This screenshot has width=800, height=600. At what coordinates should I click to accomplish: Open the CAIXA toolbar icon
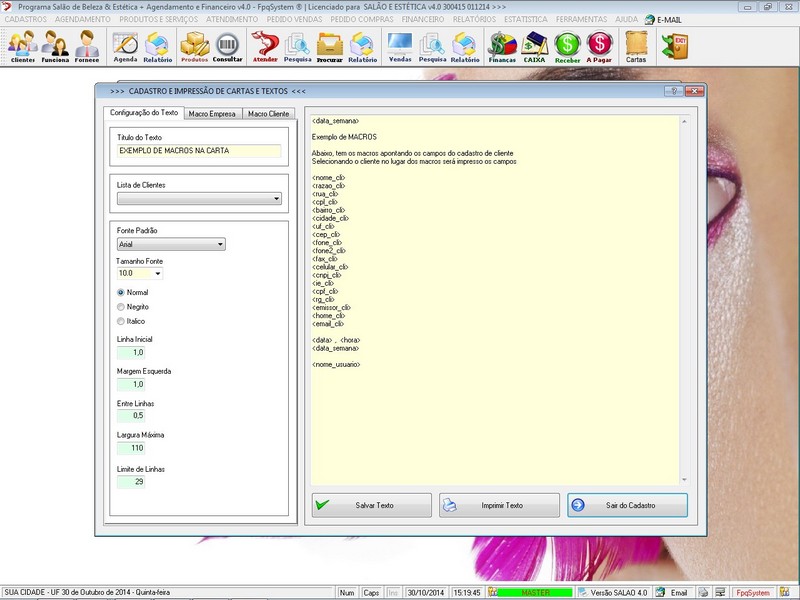coord(534,46)
